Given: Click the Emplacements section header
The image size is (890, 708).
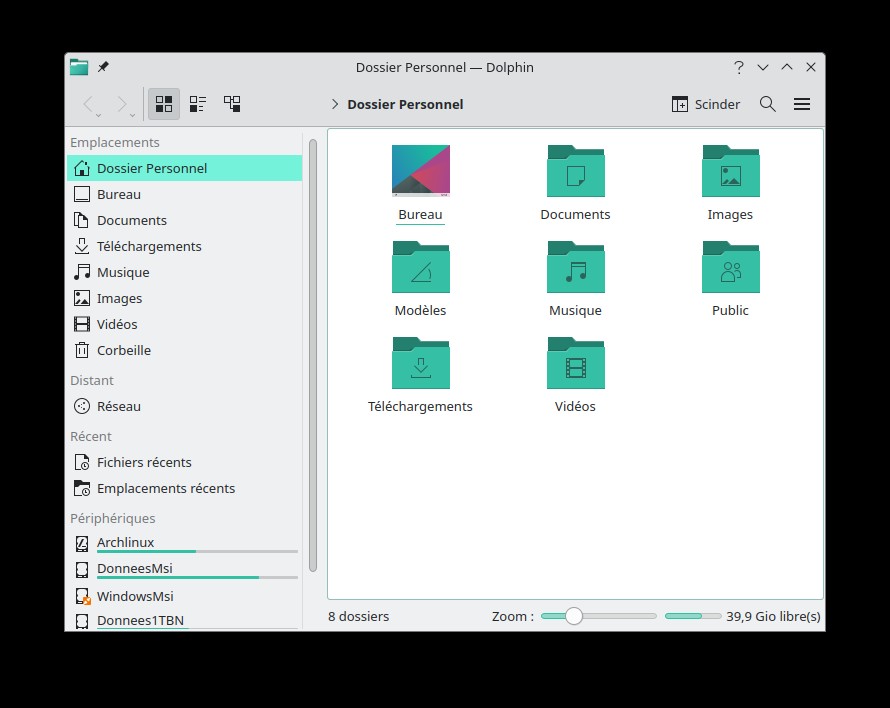Looking at the screenshot, I should [115, 143].
